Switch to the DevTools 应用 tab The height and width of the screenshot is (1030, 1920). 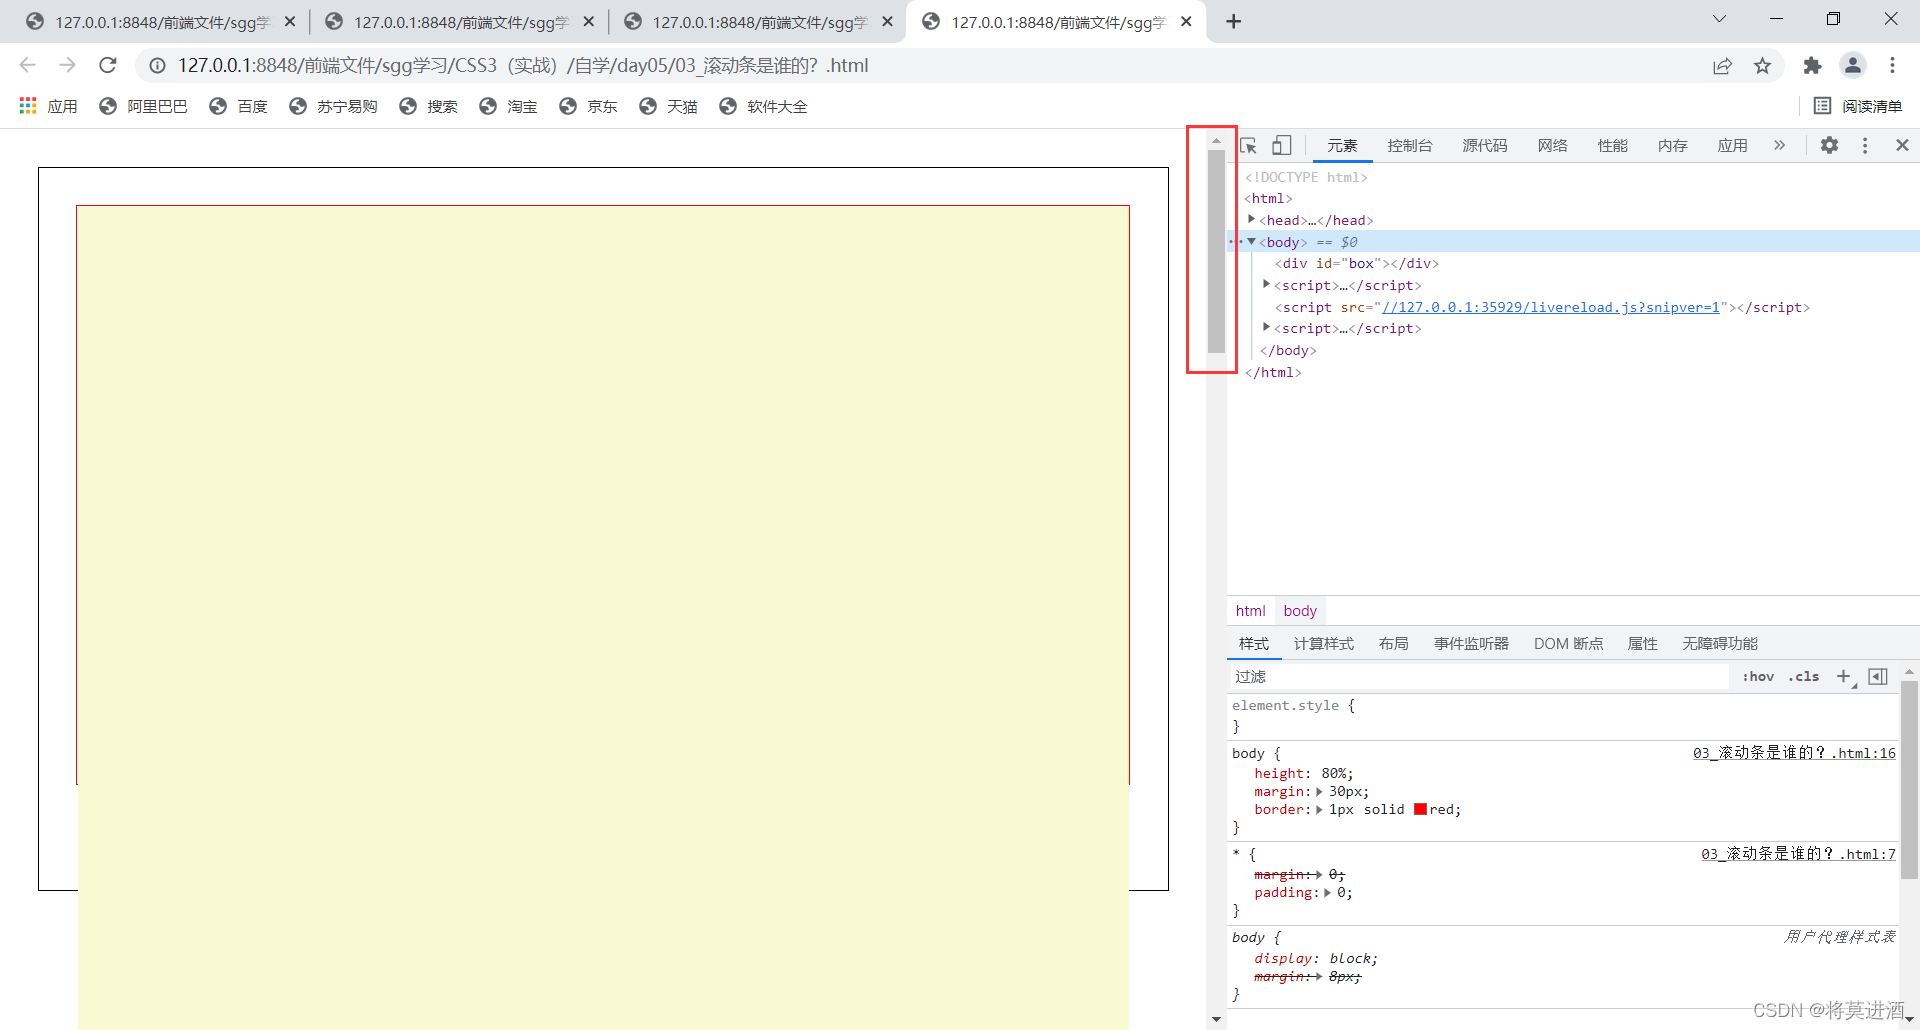click(1732, 146)
